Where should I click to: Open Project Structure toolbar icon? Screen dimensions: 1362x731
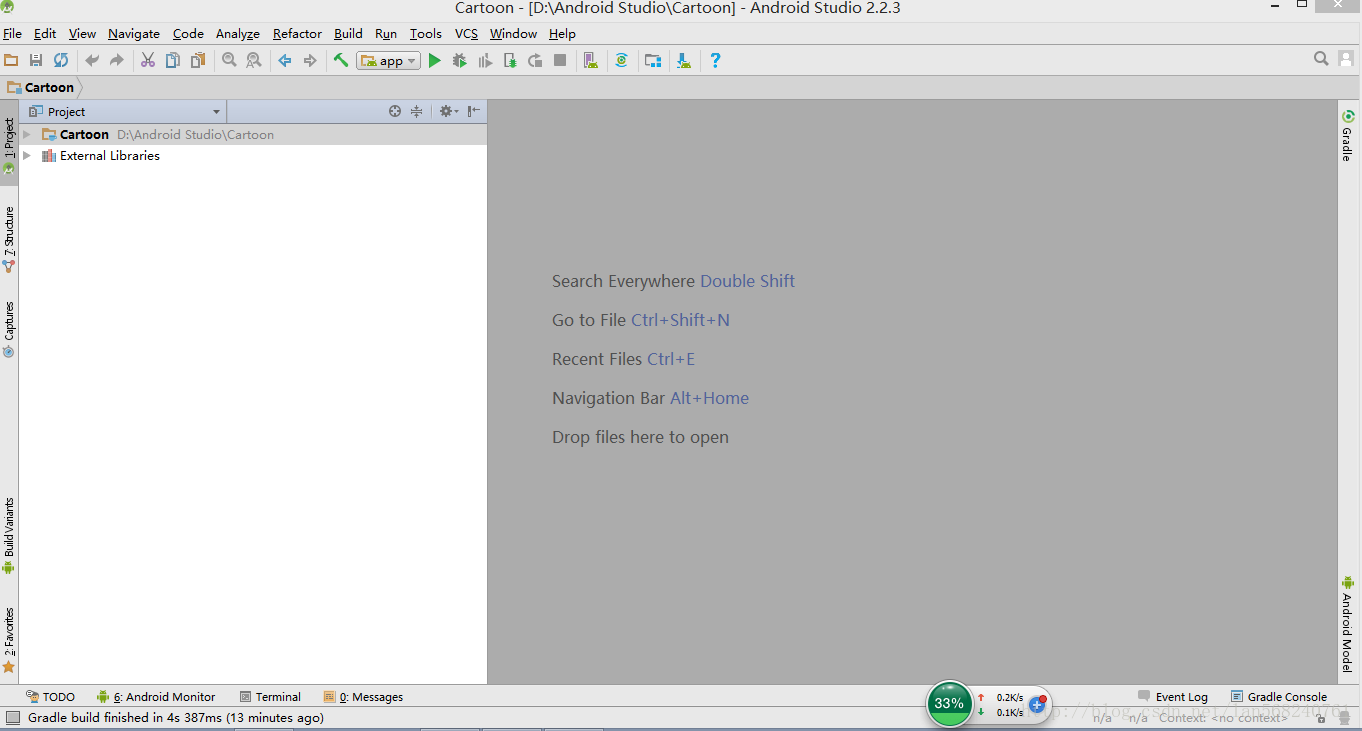[x=653, y=60]
